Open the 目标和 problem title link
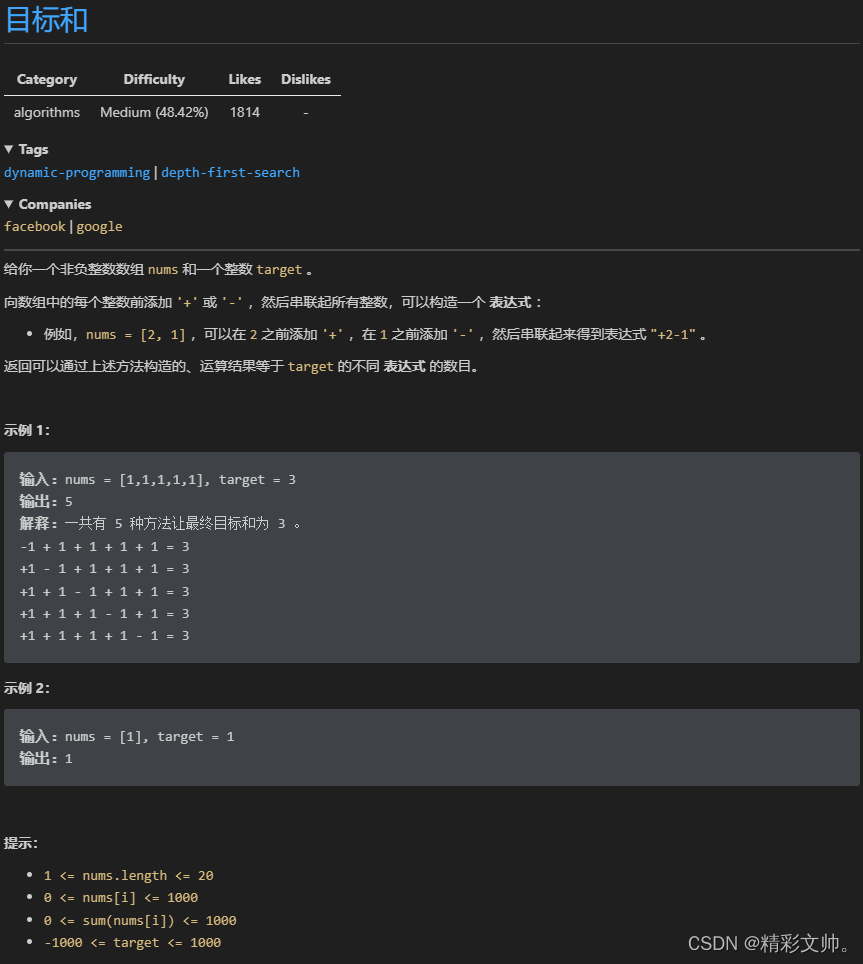The width and height of the screenshot is (863, 964). 46,20
